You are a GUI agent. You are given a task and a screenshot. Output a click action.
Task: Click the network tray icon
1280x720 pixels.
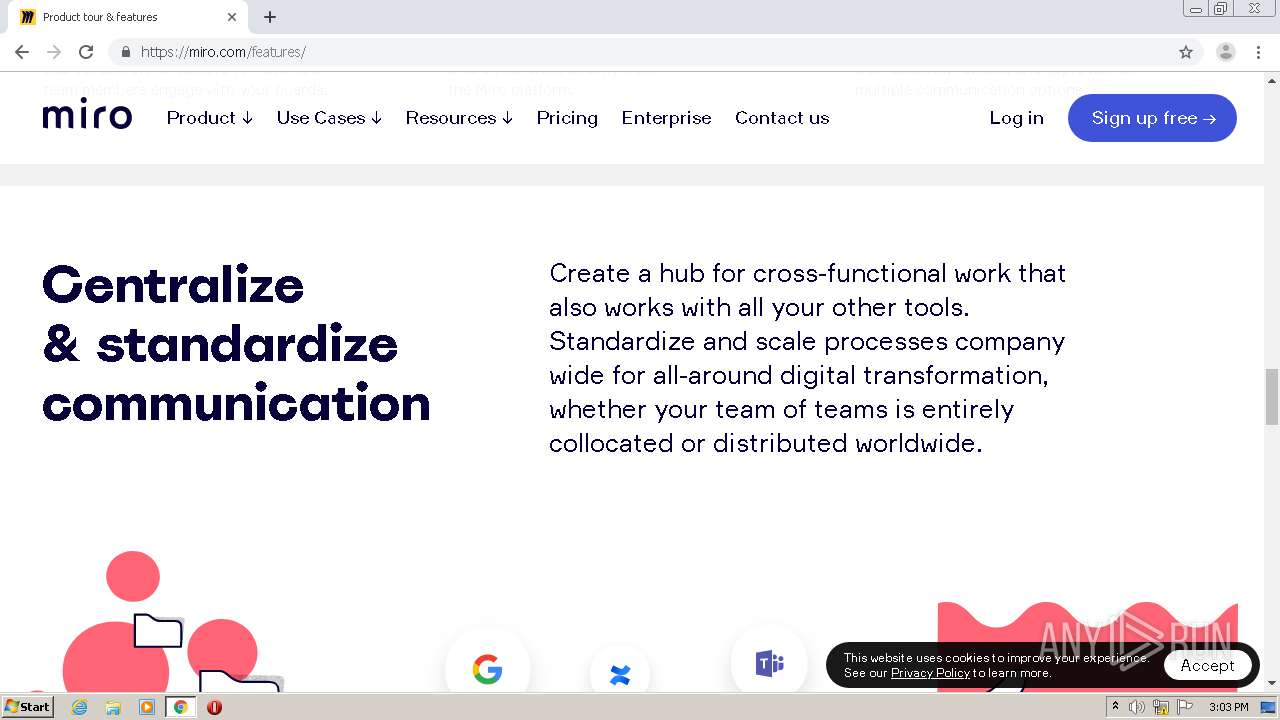(x=1161, y=707)
